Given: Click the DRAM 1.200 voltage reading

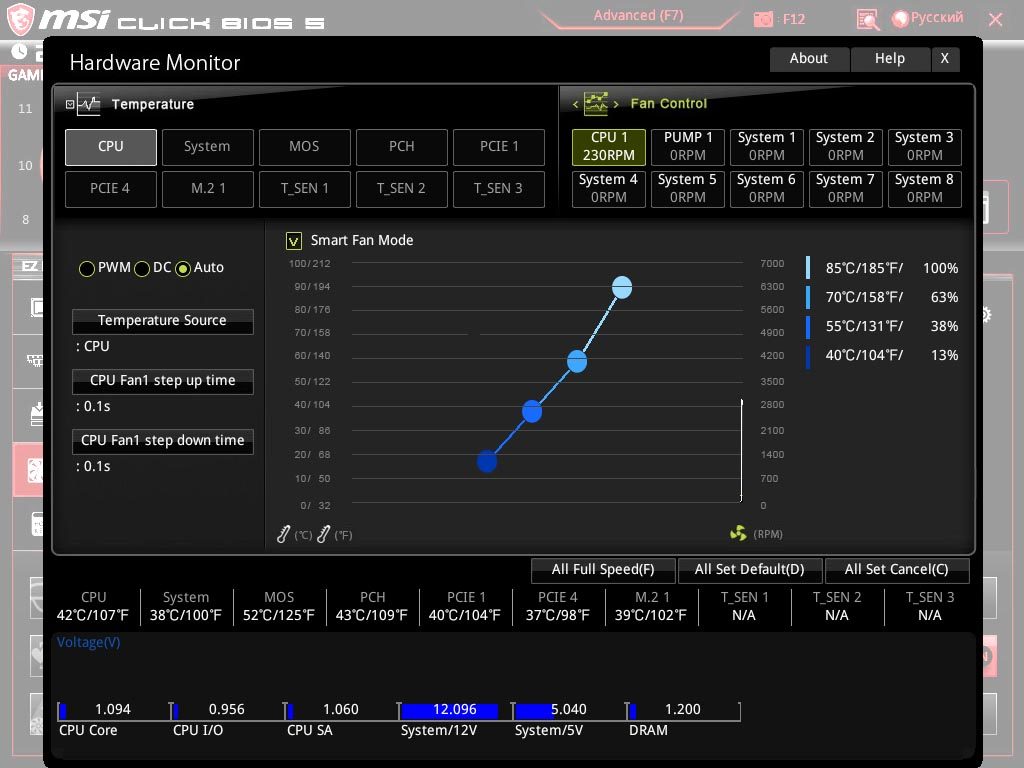Looking at the screenshot, I should [682, 710].
